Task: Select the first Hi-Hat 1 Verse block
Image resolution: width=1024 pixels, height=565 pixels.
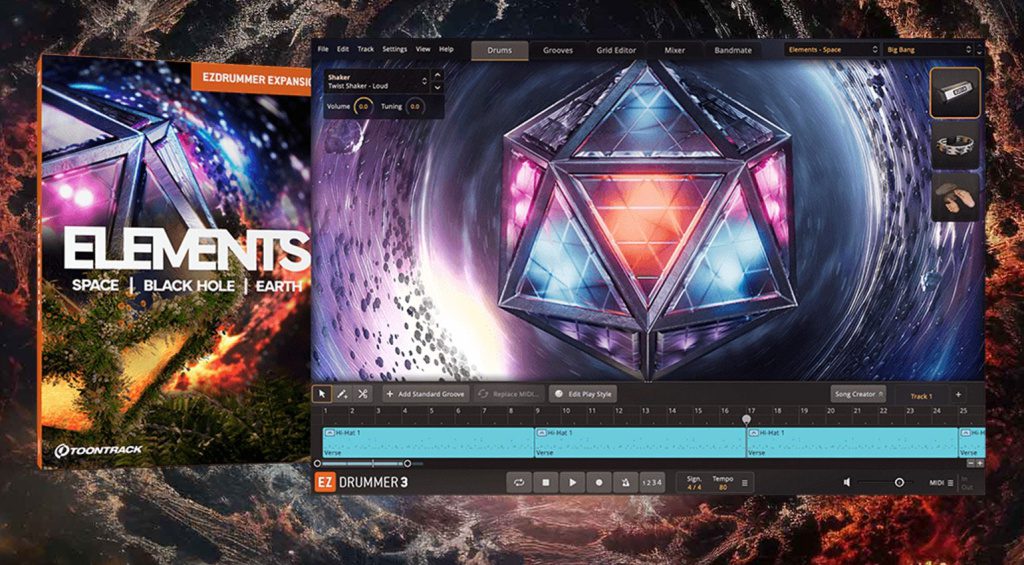Action: (428, 442)
